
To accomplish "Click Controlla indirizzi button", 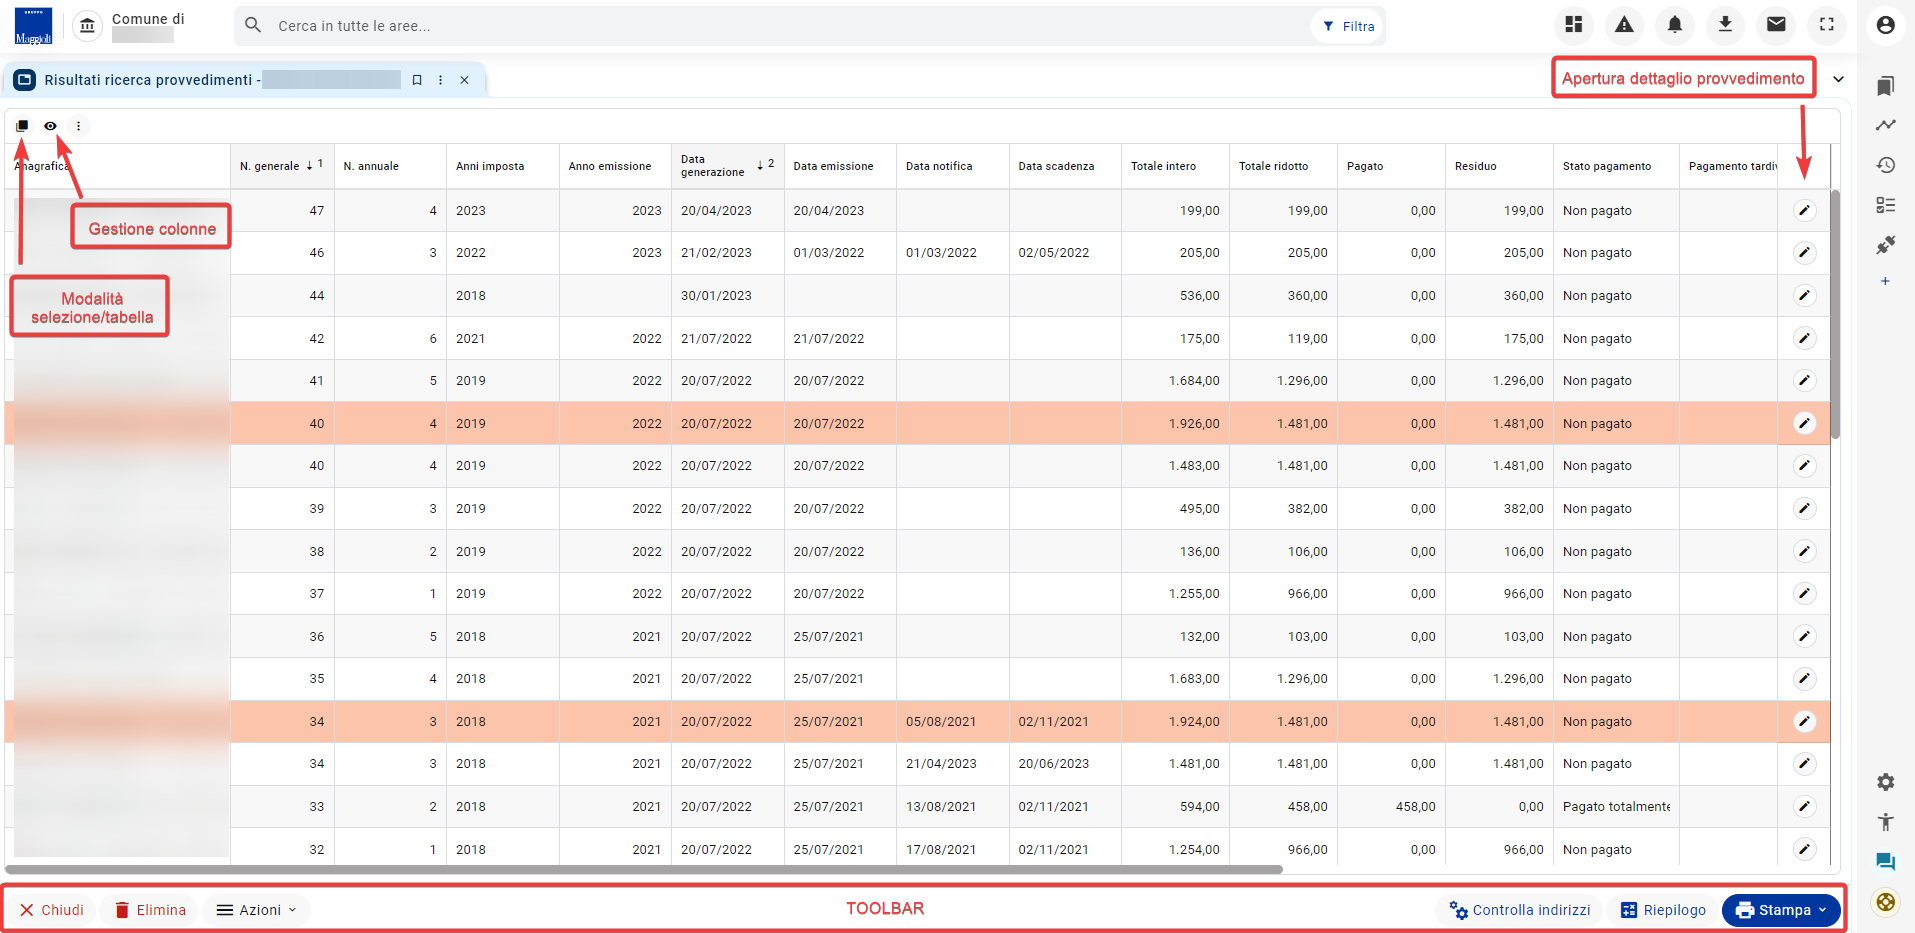I will [1520, 910].
